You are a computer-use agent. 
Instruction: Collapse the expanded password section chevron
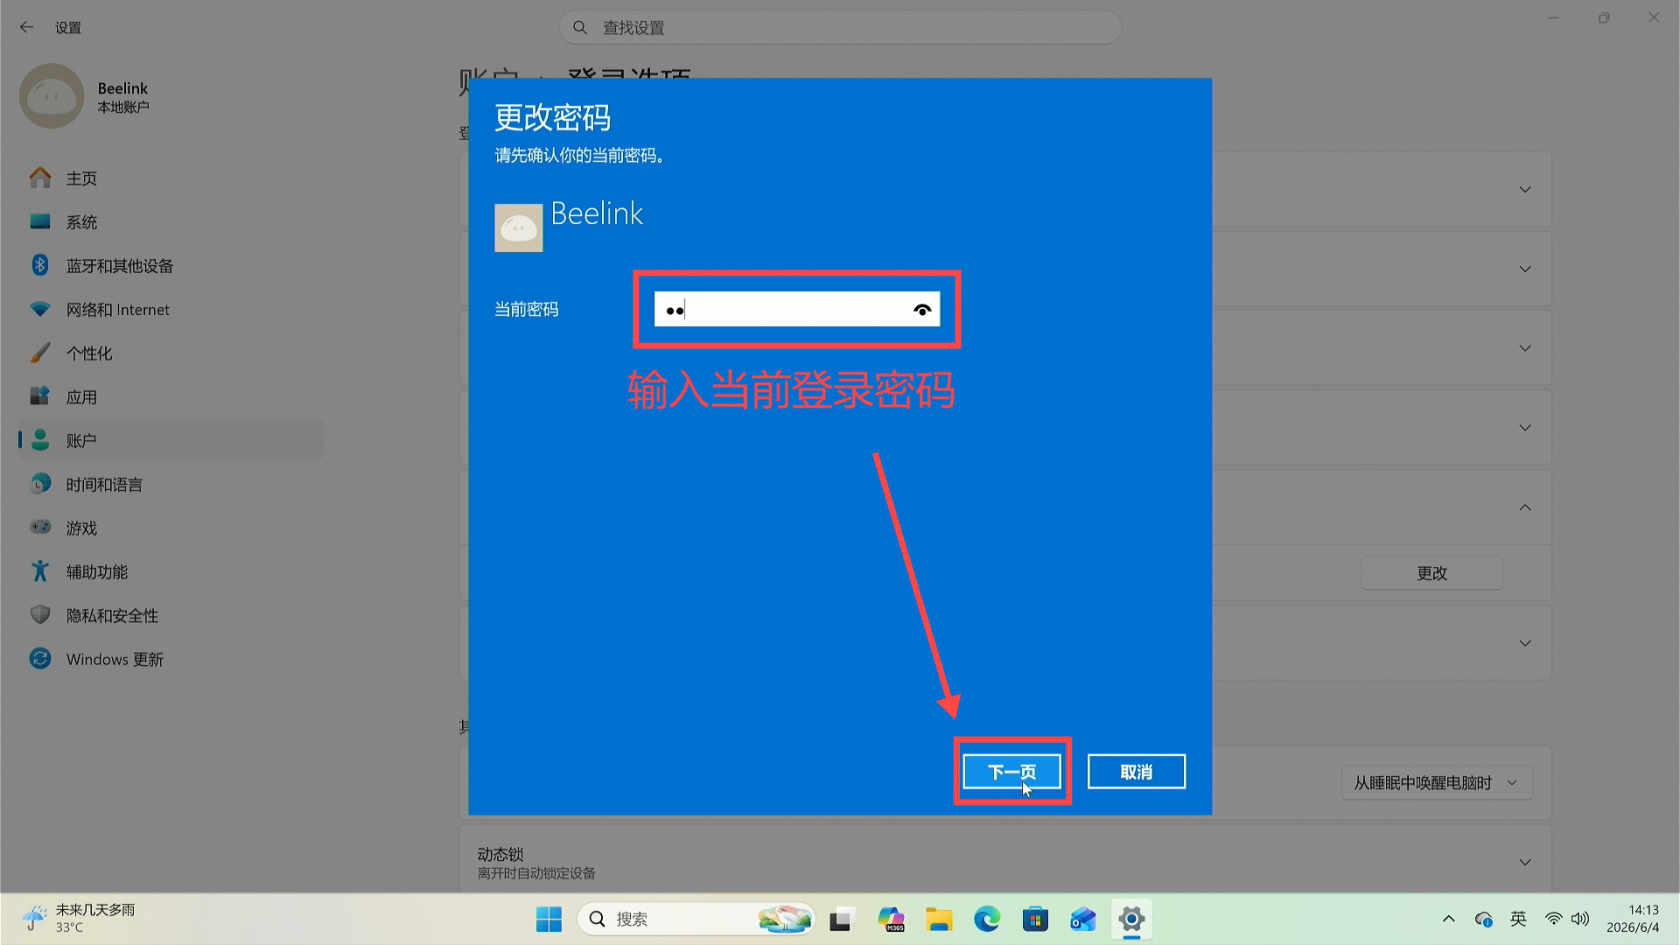click(x=1525, y=508)
